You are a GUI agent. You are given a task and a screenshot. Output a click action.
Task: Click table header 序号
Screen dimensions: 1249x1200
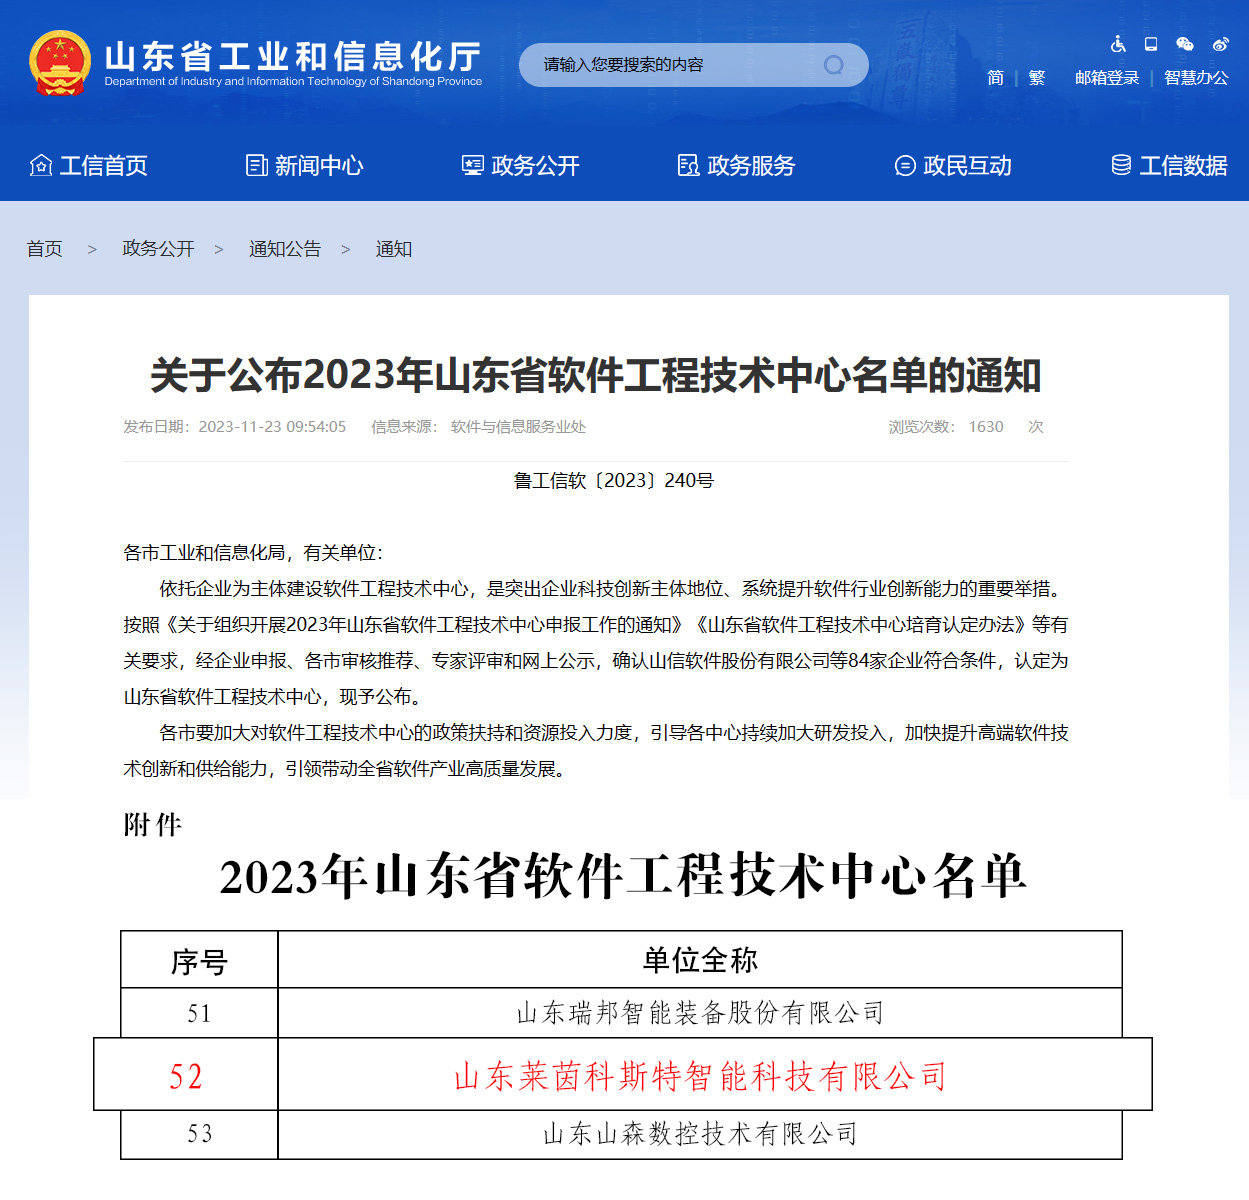point(199,962)
